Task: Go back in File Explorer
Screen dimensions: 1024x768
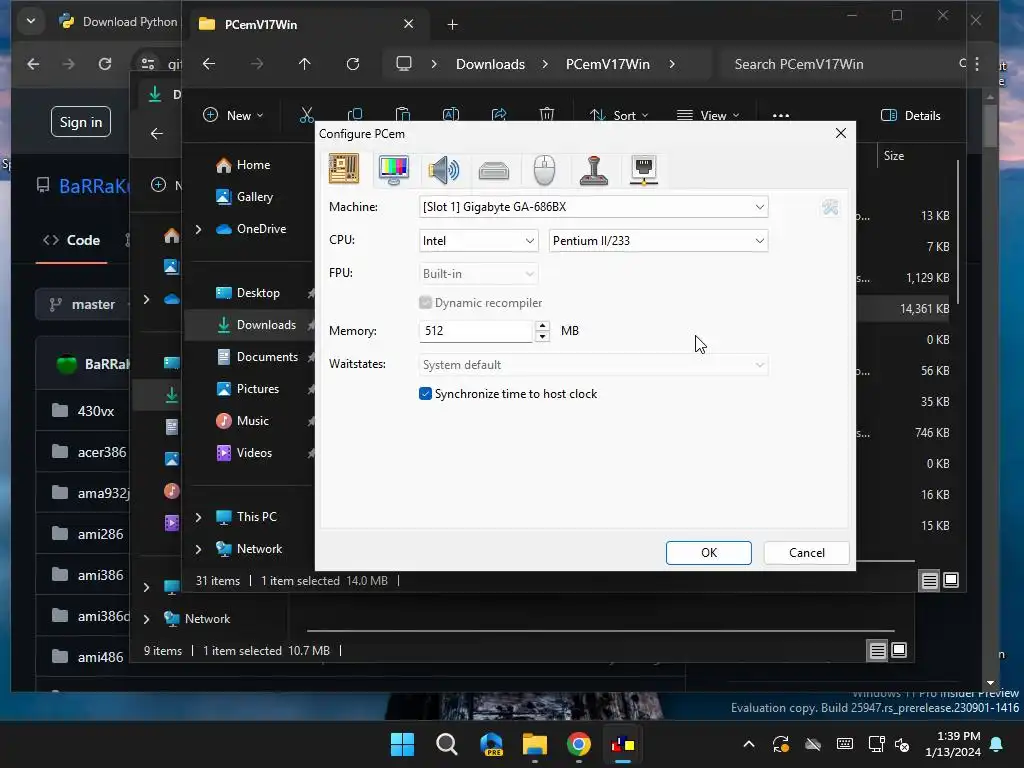Action: pos(209,63)
